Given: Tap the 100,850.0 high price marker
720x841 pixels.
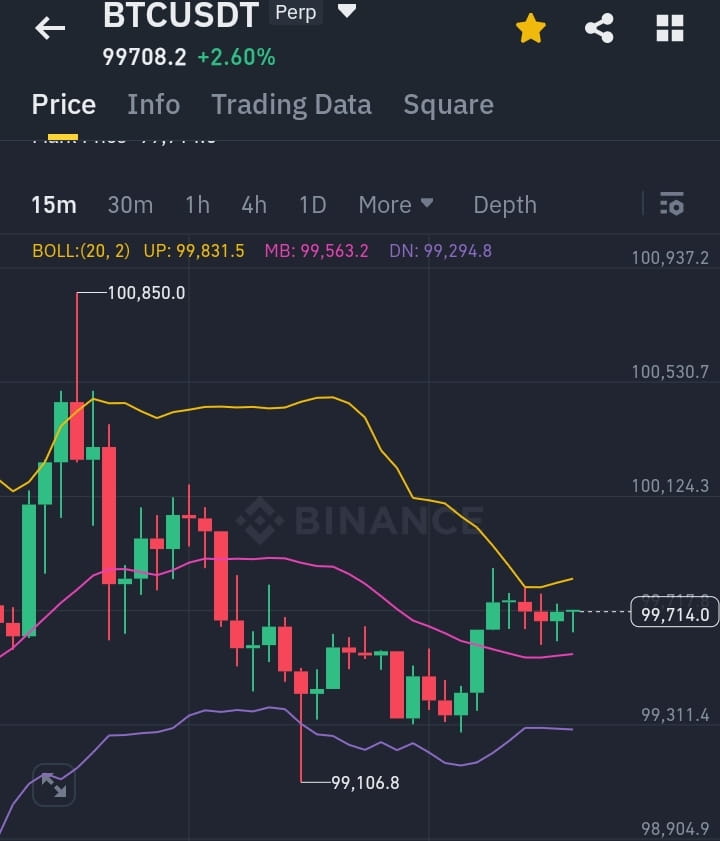Looking at the screenshot, I should click(146, 293).
